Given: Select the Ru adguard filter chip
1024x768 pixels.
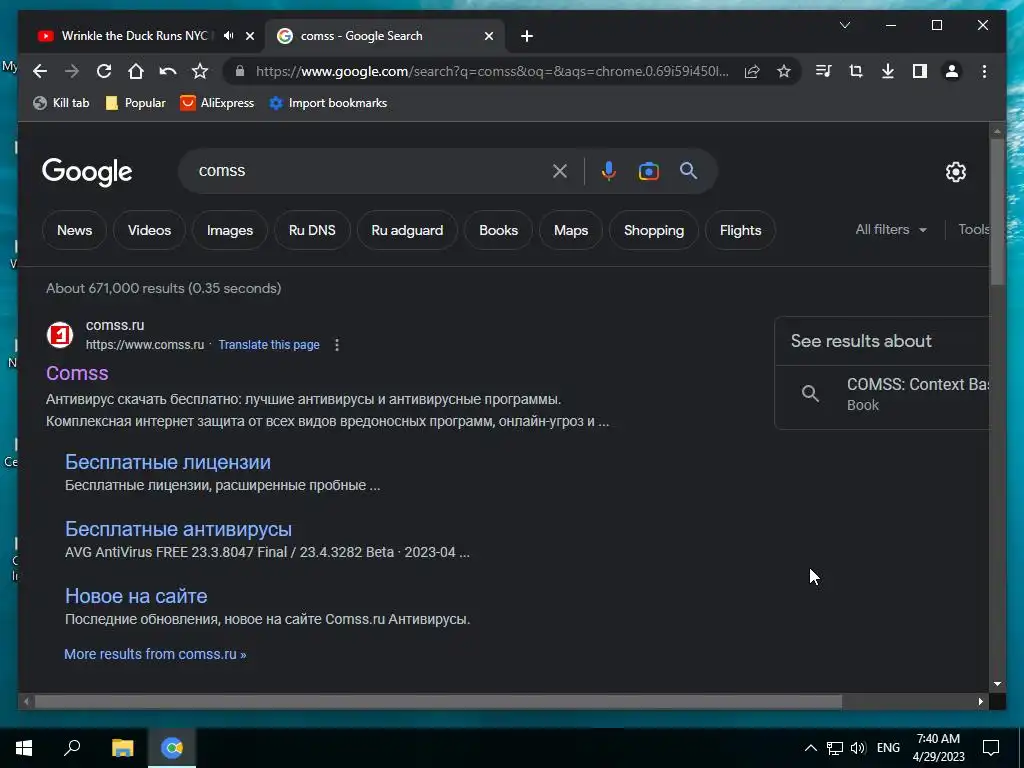Looking at the screenshot, I should point(407,230).
